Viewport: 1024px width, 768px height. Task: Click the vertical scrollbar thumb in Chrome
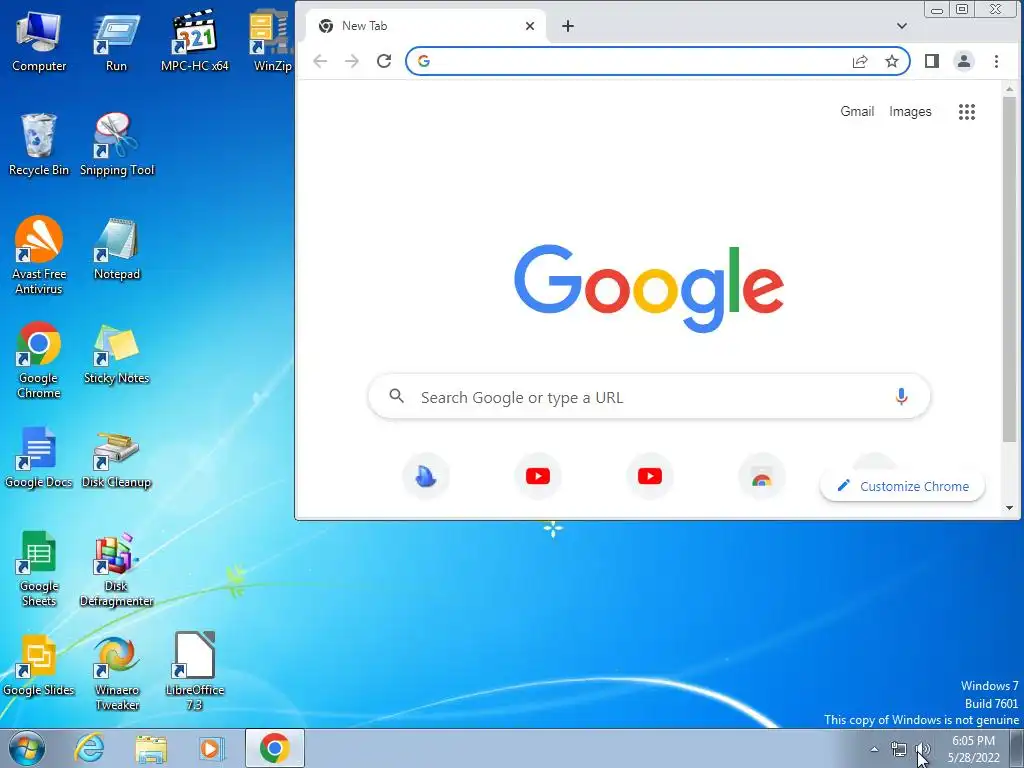[1010, 269]
